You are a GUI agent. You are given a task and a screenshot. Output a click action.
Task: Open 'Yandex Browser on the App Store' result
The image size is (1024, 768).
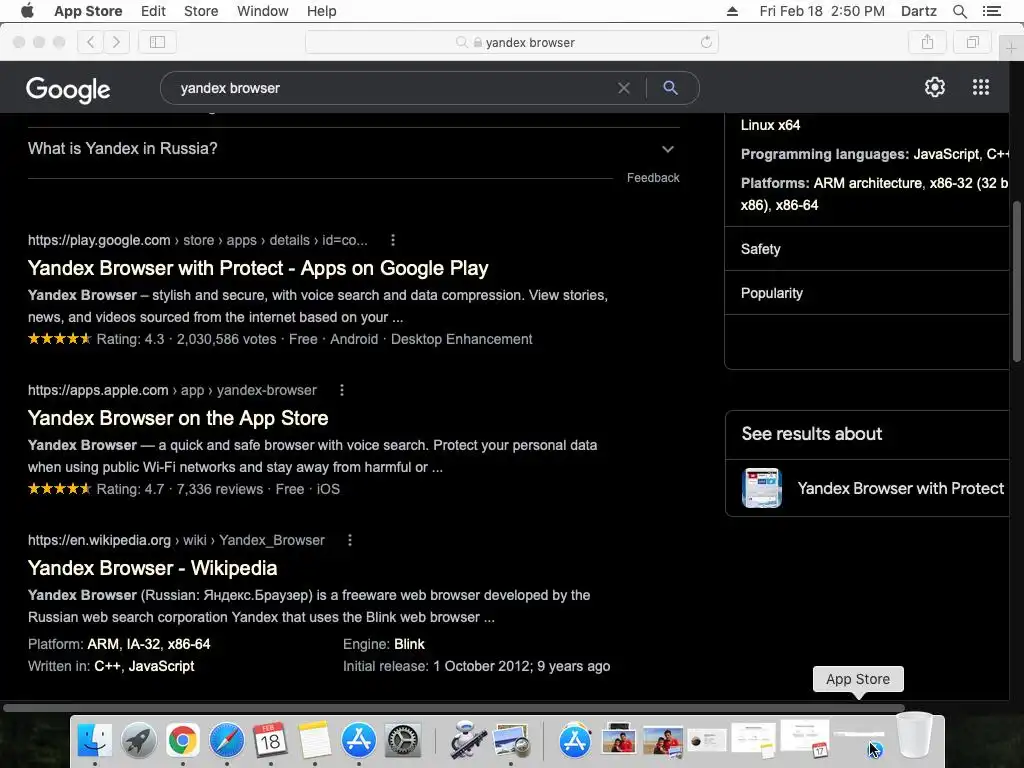178,419
